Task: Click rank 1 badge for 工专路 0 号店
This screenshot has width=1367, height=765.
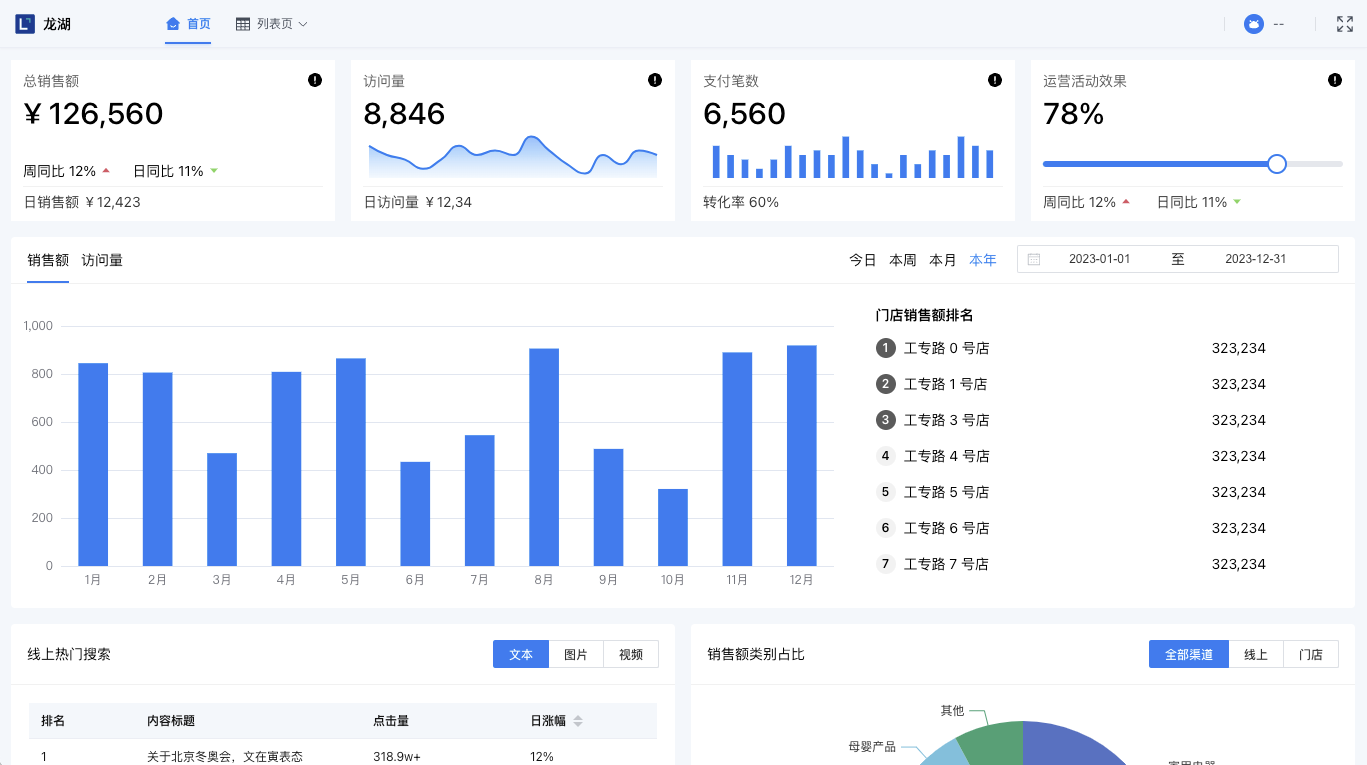Action: pos(885,348)
